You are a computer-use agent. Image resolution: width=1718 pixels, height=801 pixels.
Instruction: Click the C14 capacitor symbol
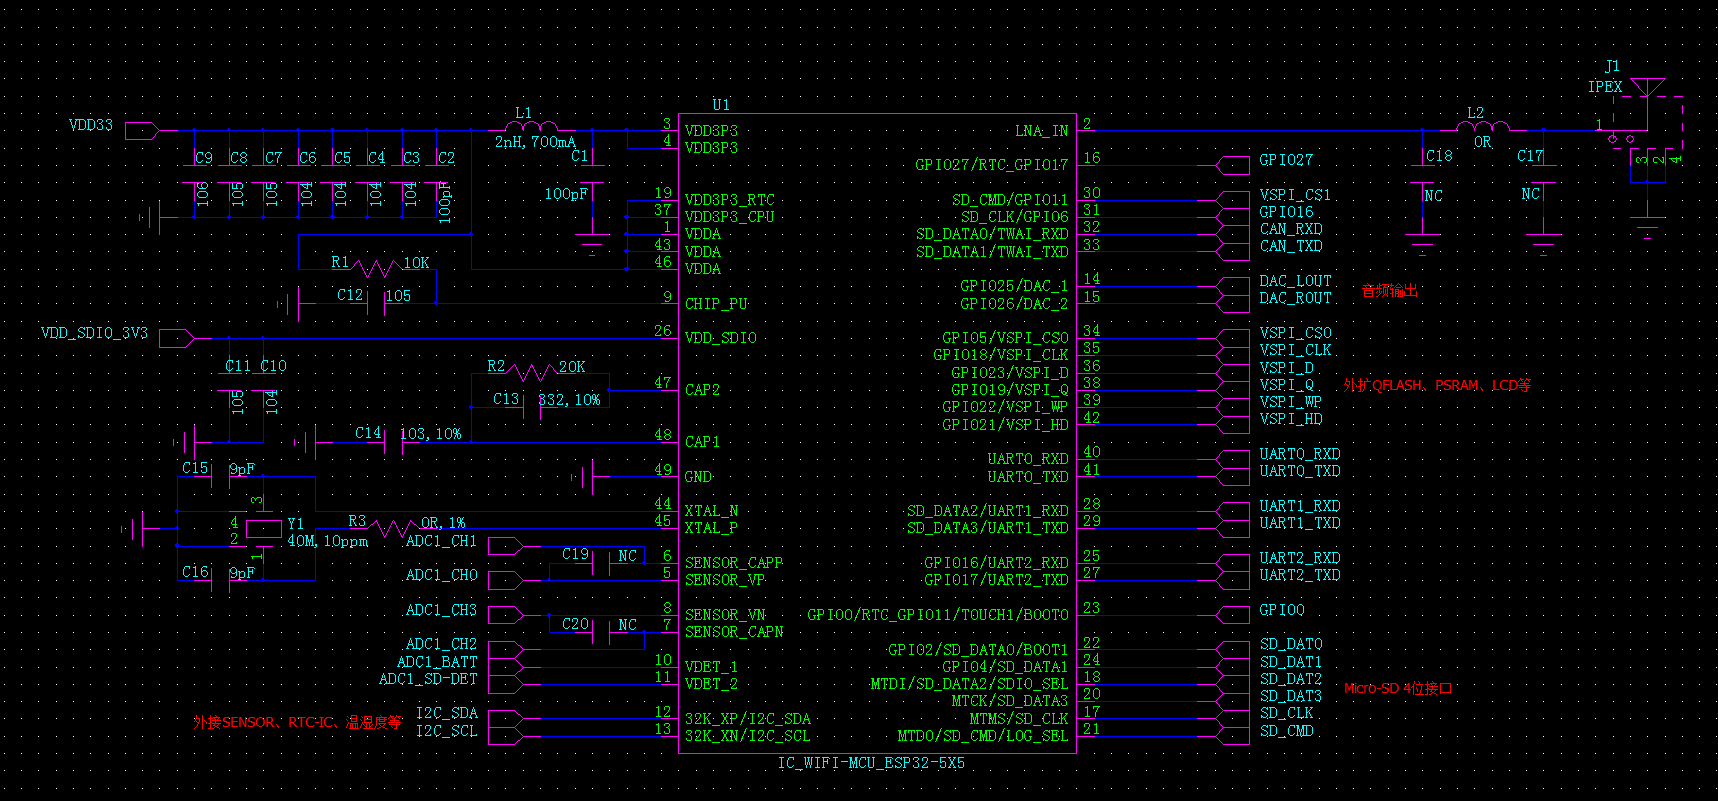(394, 441)
